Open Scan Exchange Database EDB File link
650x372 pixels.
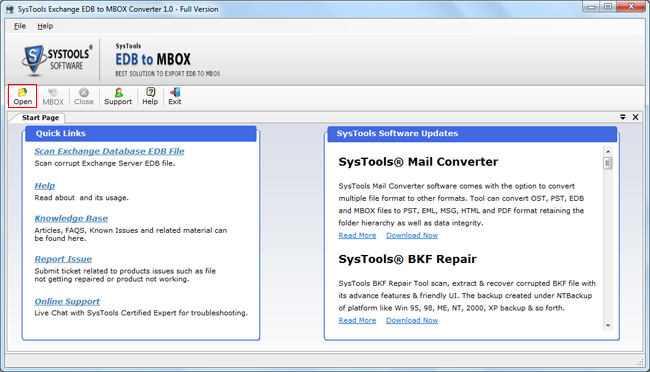[x=109, y=151]
